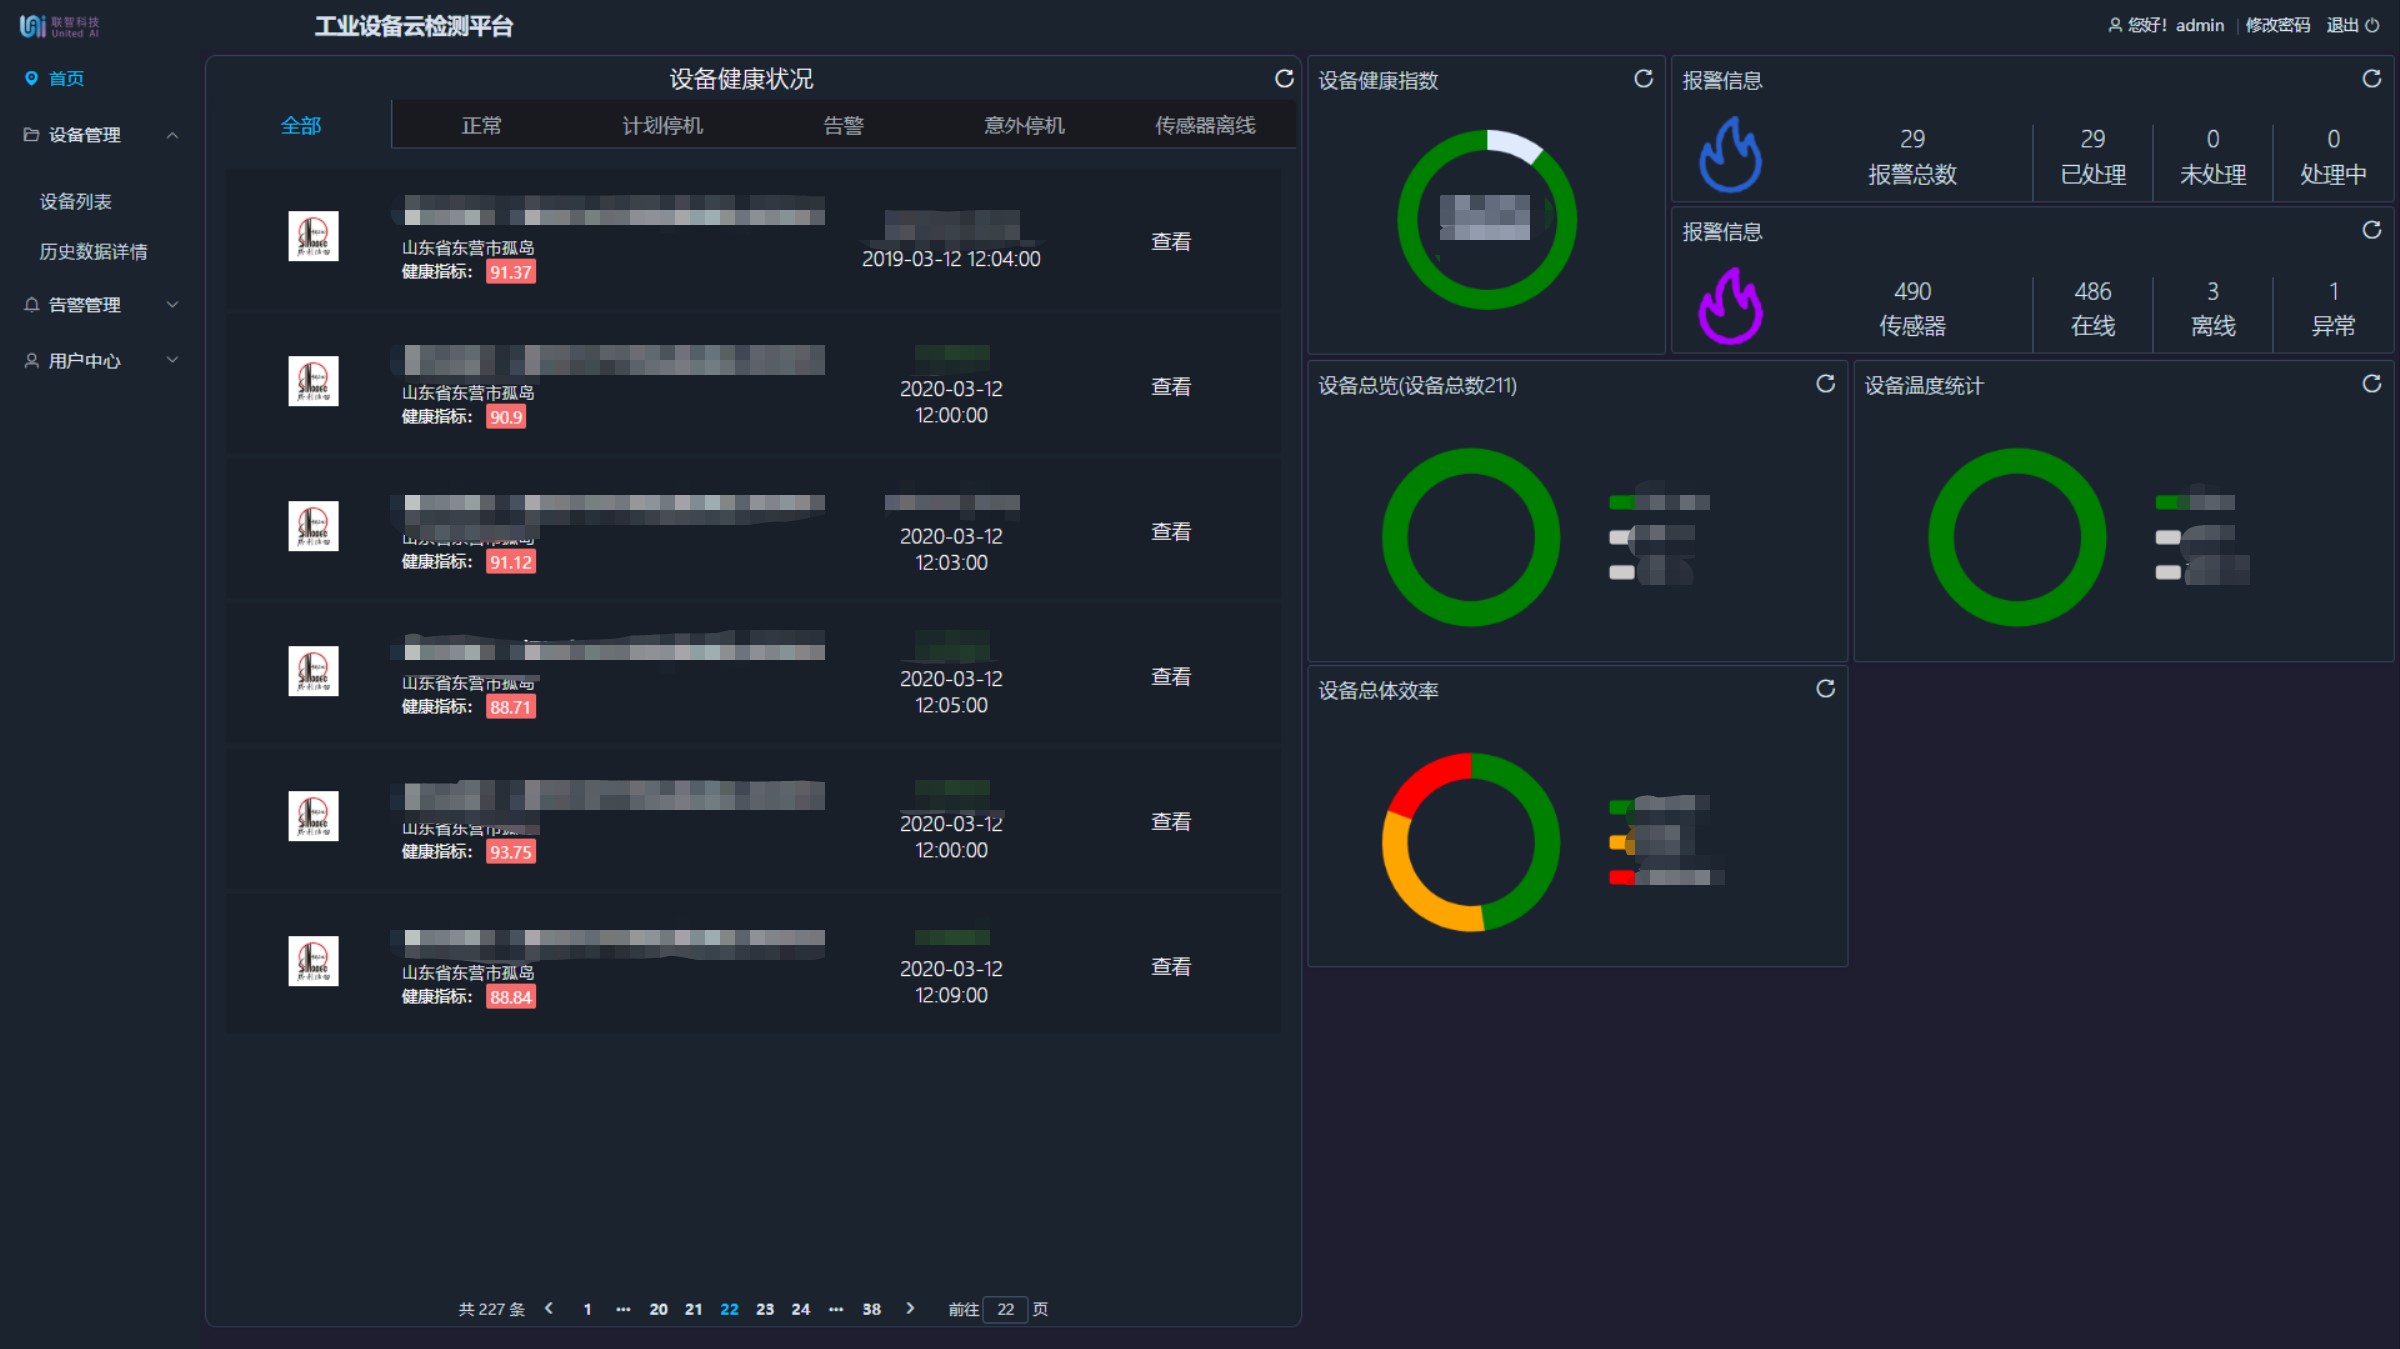The height and width of the screenshot is (1349, 2400).
Task: Go to page 23 in pagination
Action: (765, 1309)
